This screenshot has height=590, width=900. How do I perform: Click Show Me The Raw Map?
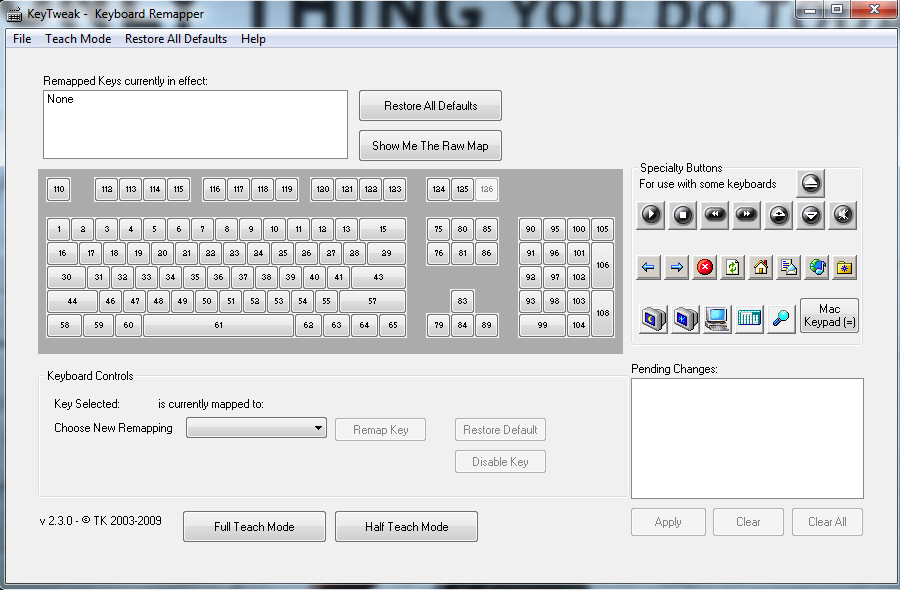pos(430,146)
